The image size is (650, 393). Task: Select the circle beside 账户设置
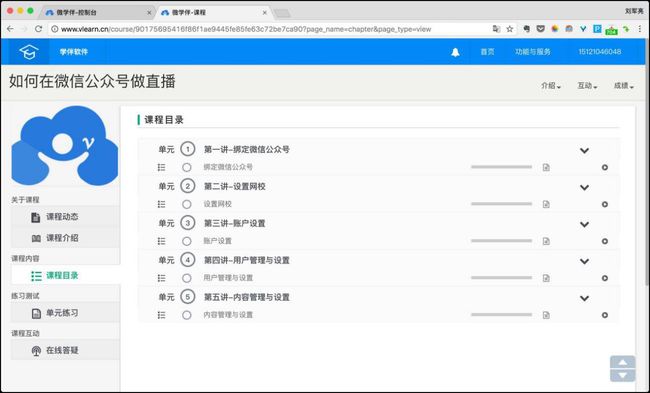click(x=187, y=241)
